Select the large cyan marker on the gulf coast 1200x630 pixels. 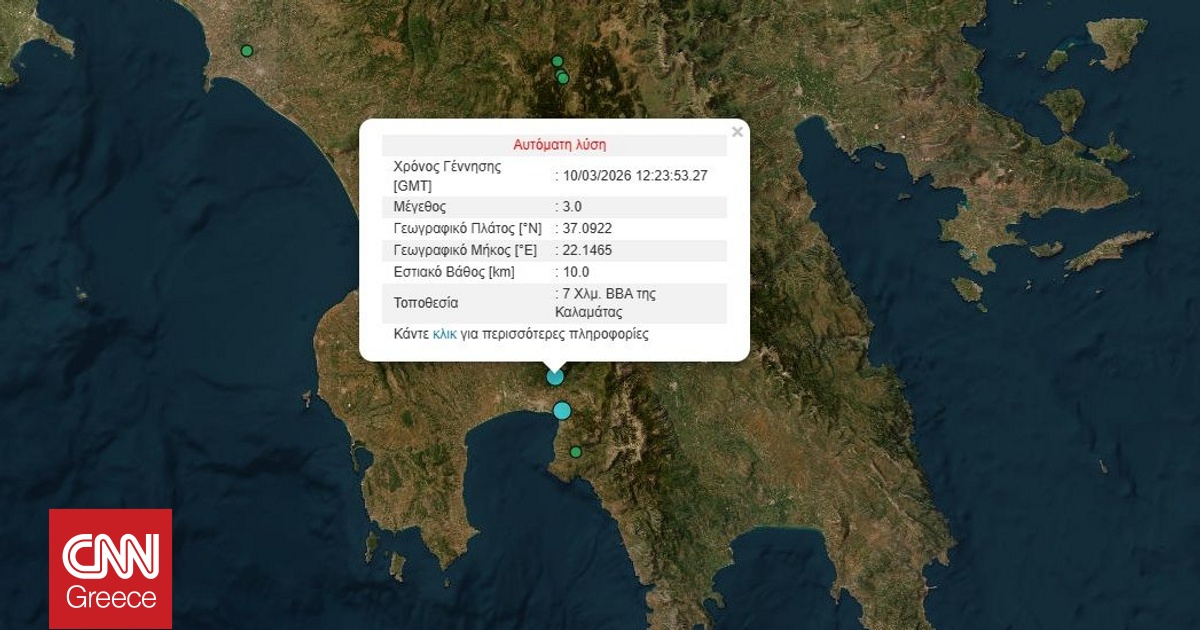(x=562, y=410)
